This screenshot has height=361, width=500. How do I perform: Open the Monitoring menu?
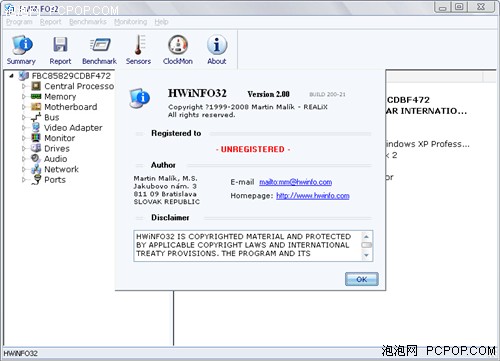click(x=131, y=22)
